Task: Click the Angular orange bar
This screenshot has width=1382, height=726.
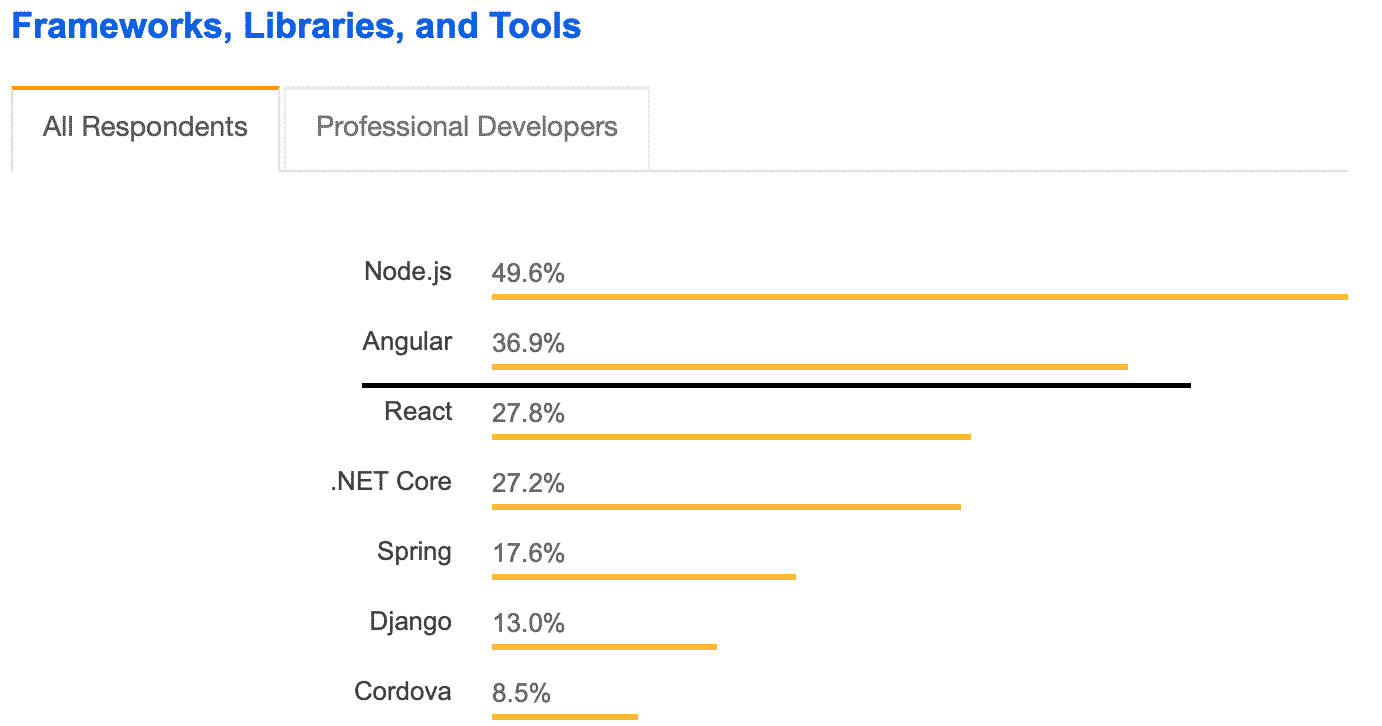Action: point(809,367)
